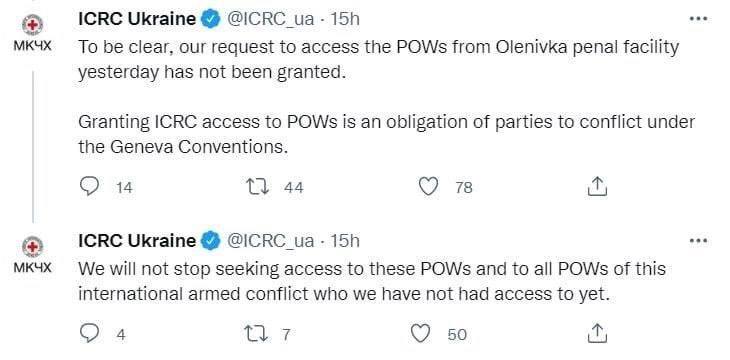Reply to the Olenivka access request tweet

(x=89, y=186)
